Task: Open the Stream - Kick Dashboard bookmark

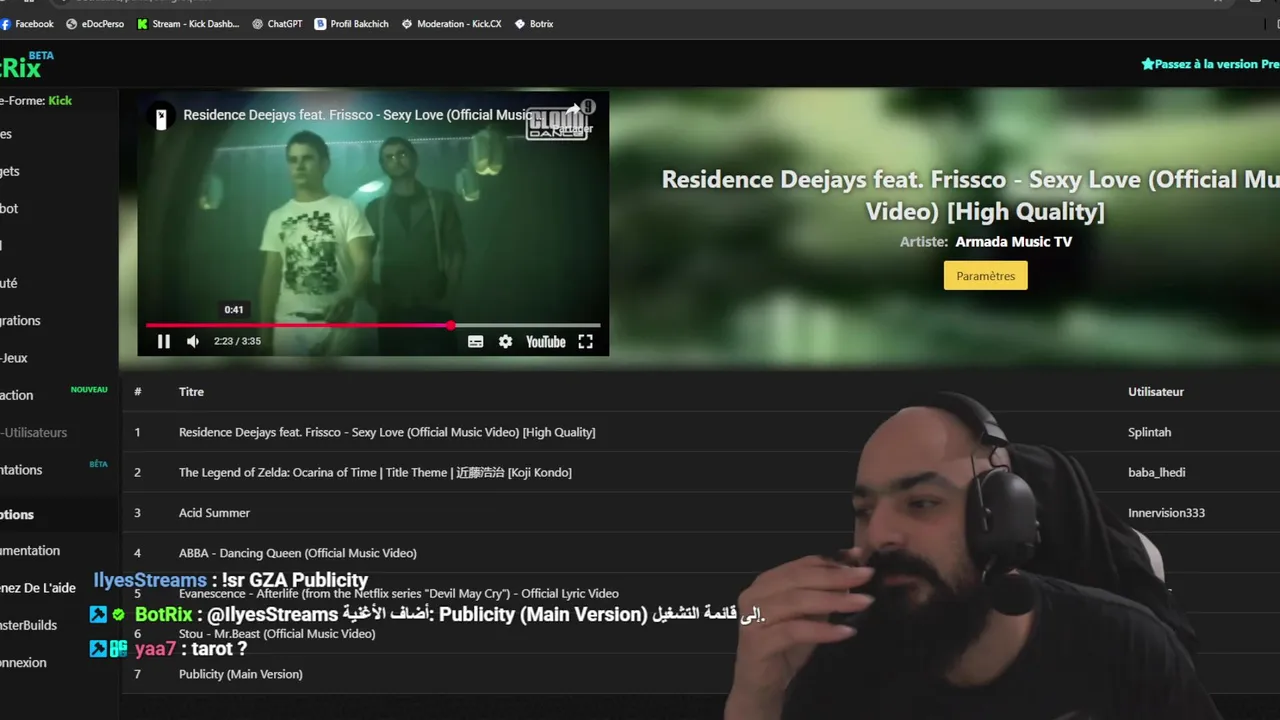Action: [188, 24]
